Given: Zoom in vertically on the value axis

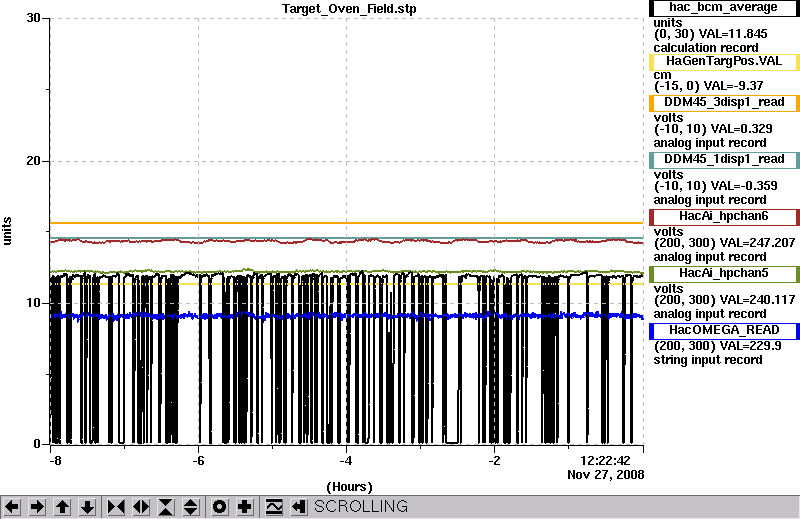Looking at the screenshot, I should pyautogui.click(x=166, y=507).
